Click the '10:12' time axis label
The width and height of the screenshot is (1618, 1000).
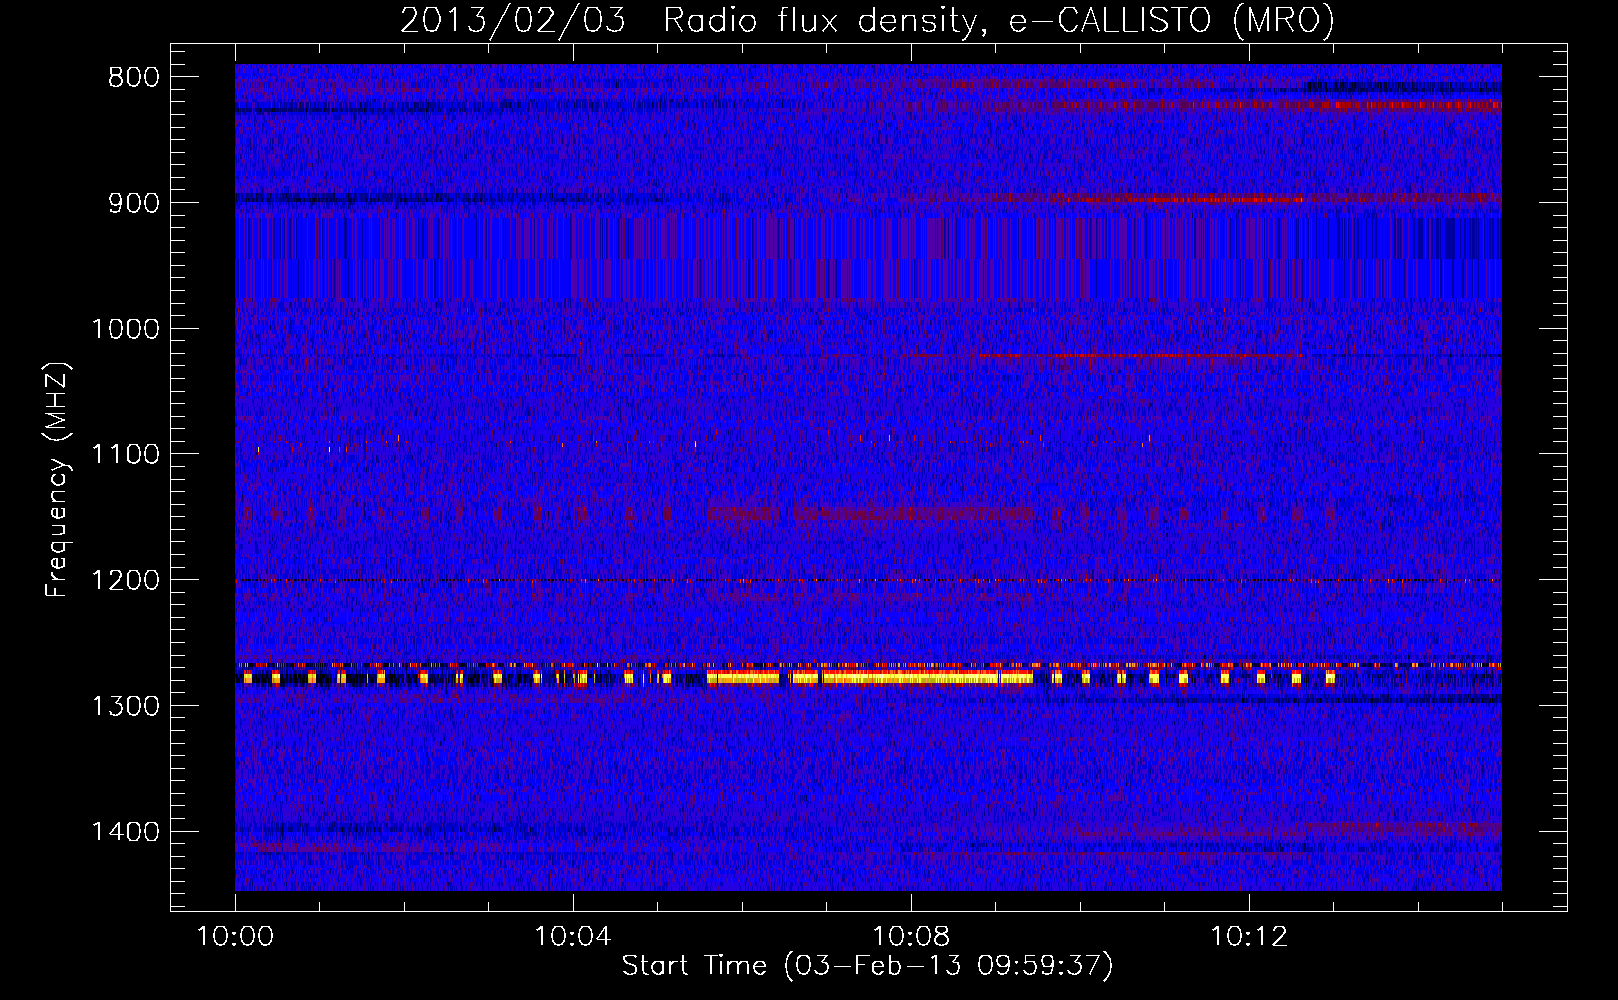[1249, 937]
